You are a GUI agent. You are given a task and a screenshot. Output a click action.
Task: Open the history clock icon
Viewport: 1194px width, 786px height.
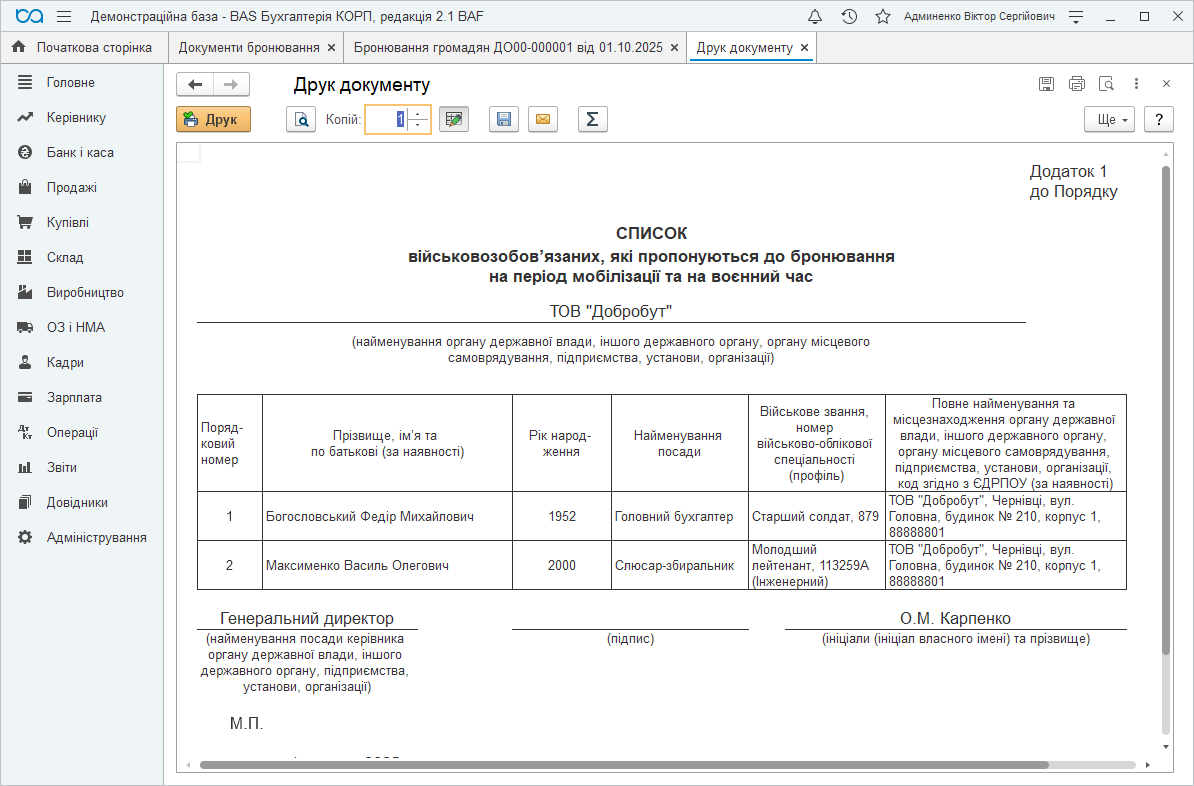[x=849, y=17]
